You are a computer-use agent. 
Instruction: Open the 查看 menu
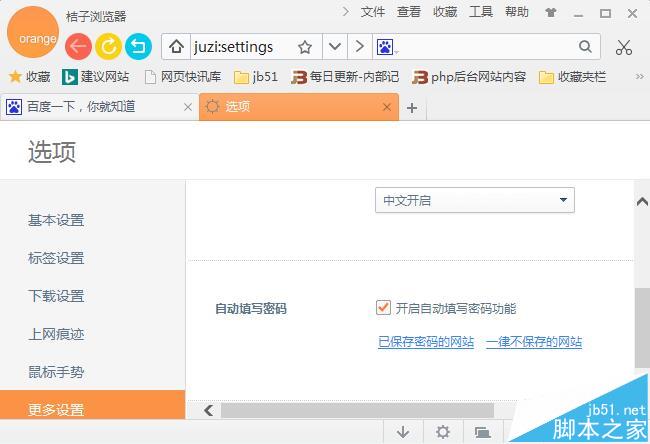[409, 12]
